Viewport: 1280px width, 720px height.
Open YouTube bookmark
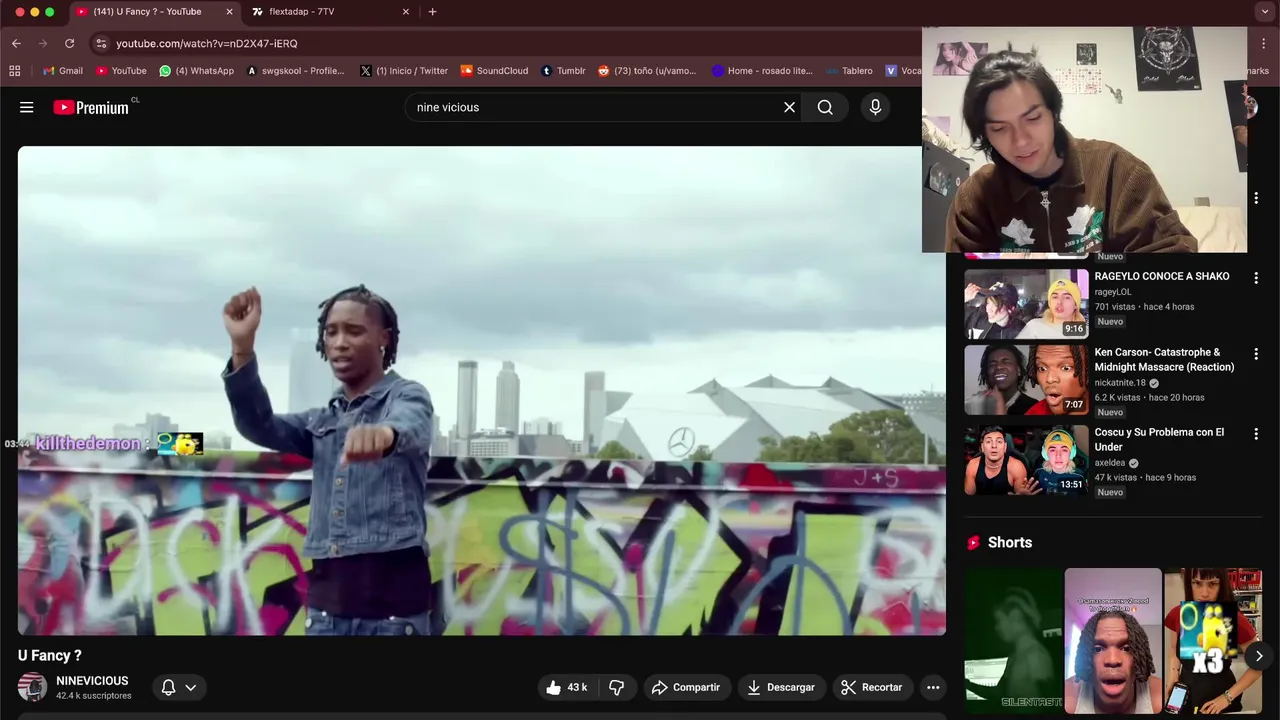pos(121,71)
